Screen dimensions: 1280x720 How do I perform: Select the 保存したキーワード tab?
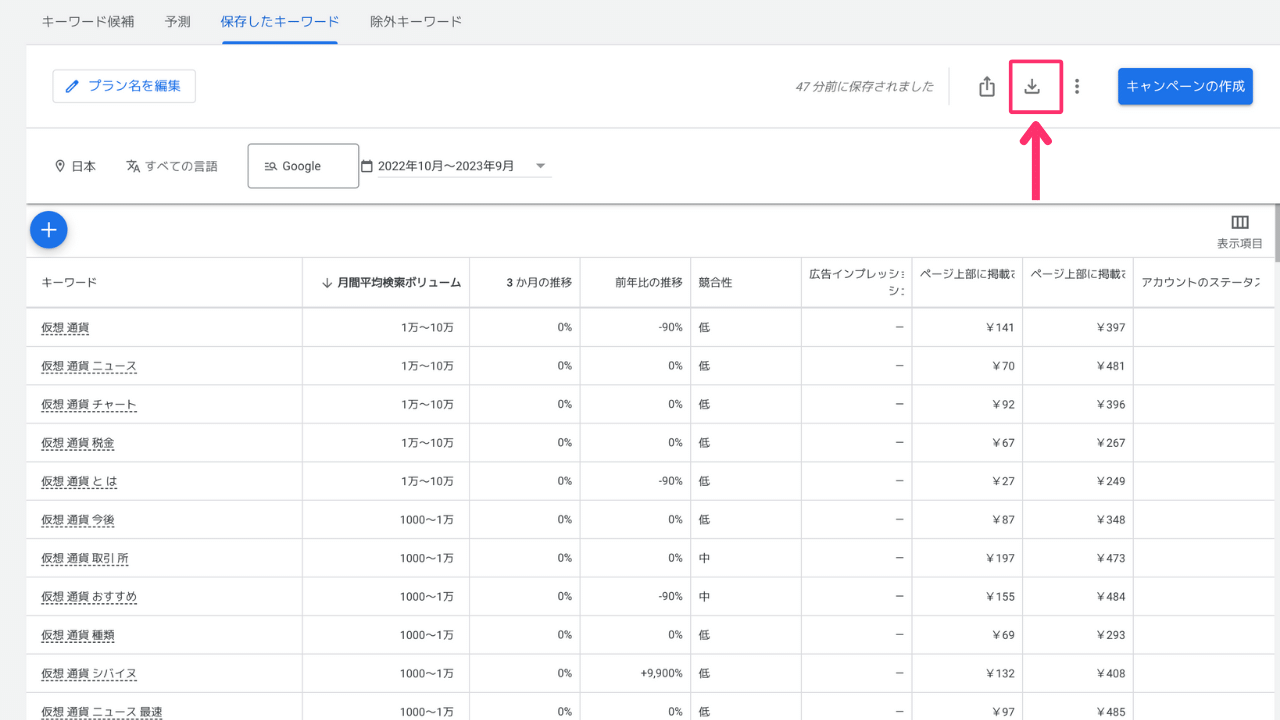pyautogui.click(x=279, y=21)
